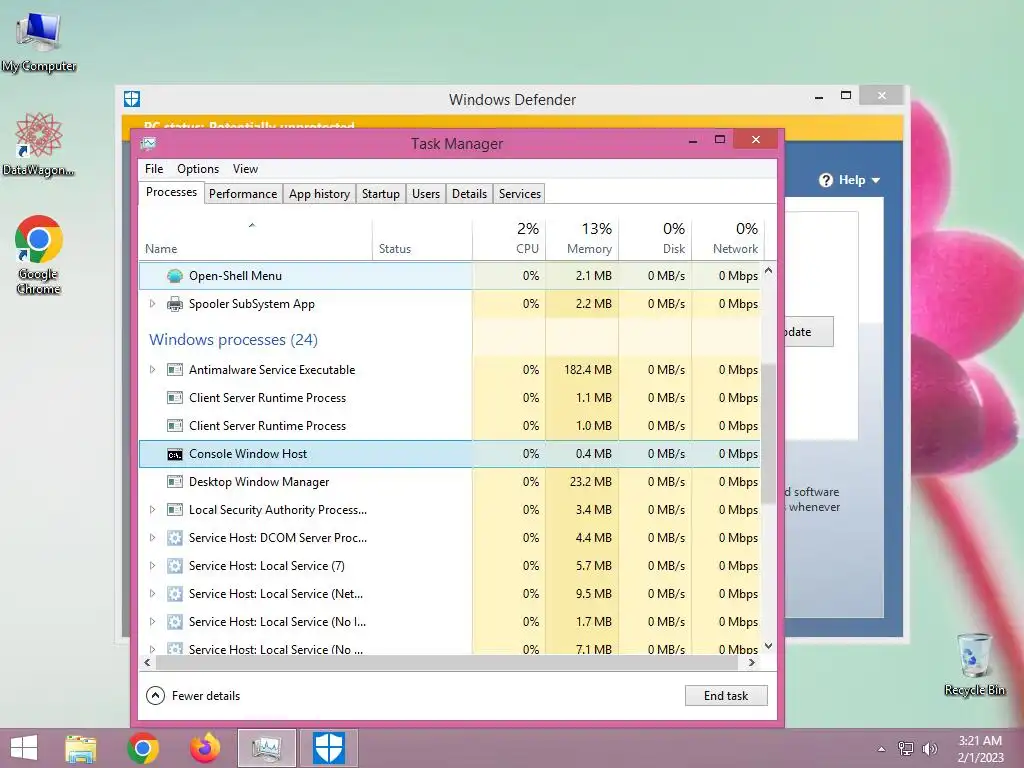Select the second Client Server Runtime Process, 1.0 MB

449,426
